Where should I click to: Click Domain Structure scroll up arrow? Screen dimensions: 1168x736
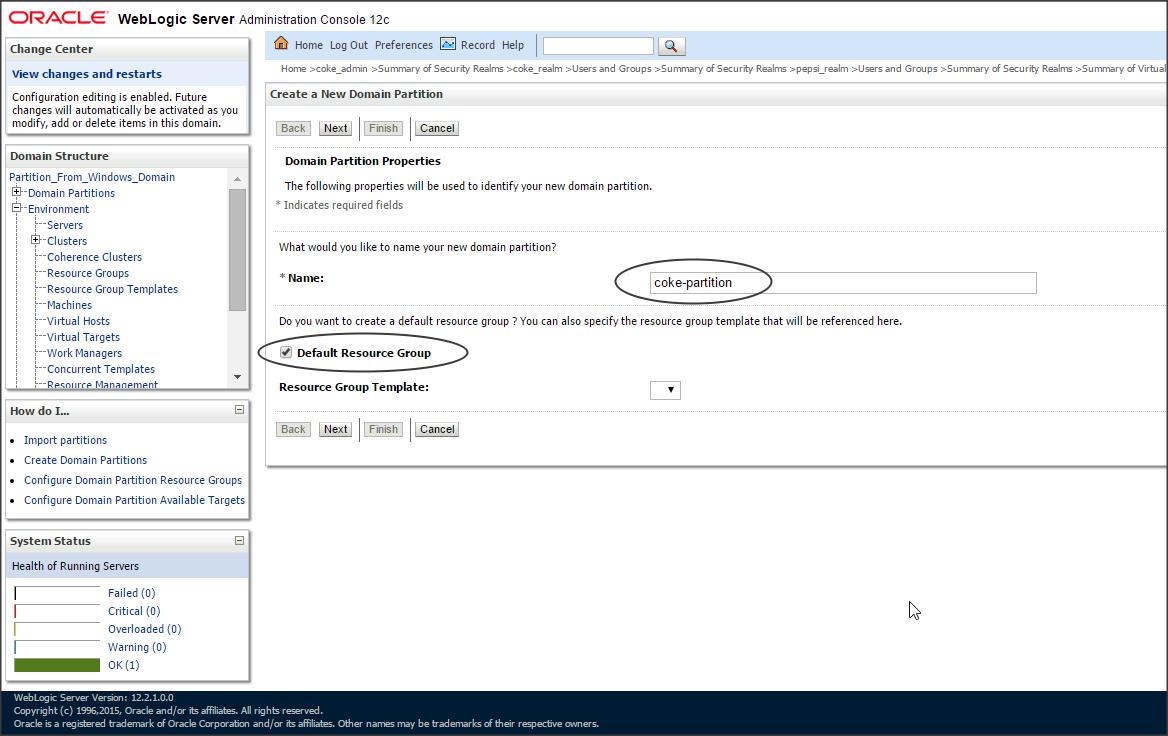[x=238, y=179]
